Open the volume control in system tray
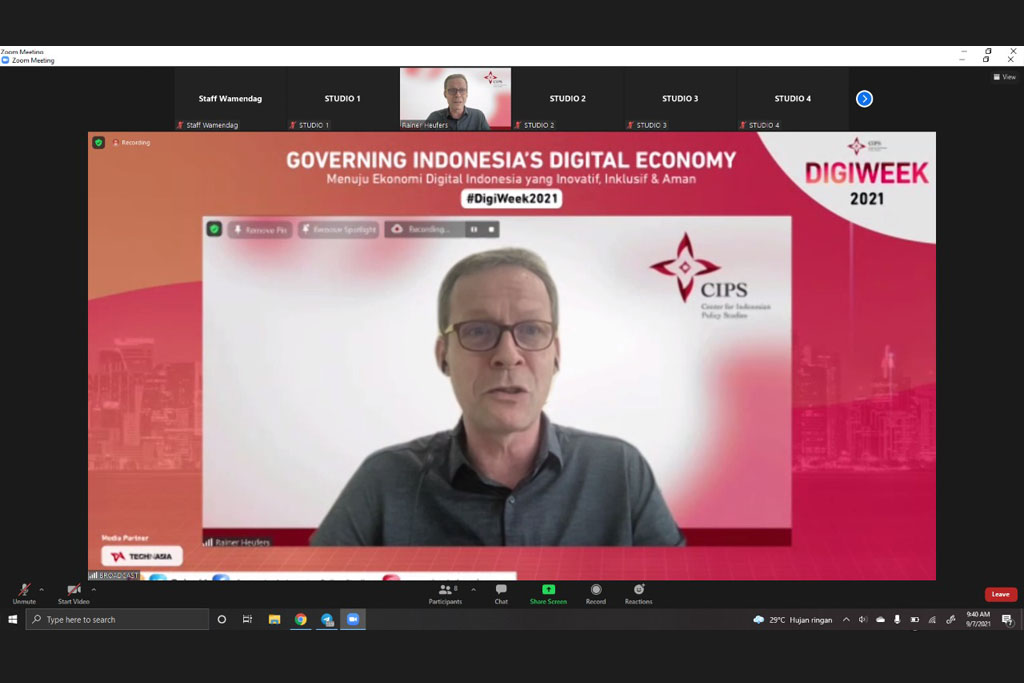Image resolution: width=1024 pixels, height=683 pixels. pyautogui.click(x=863, y=620)
